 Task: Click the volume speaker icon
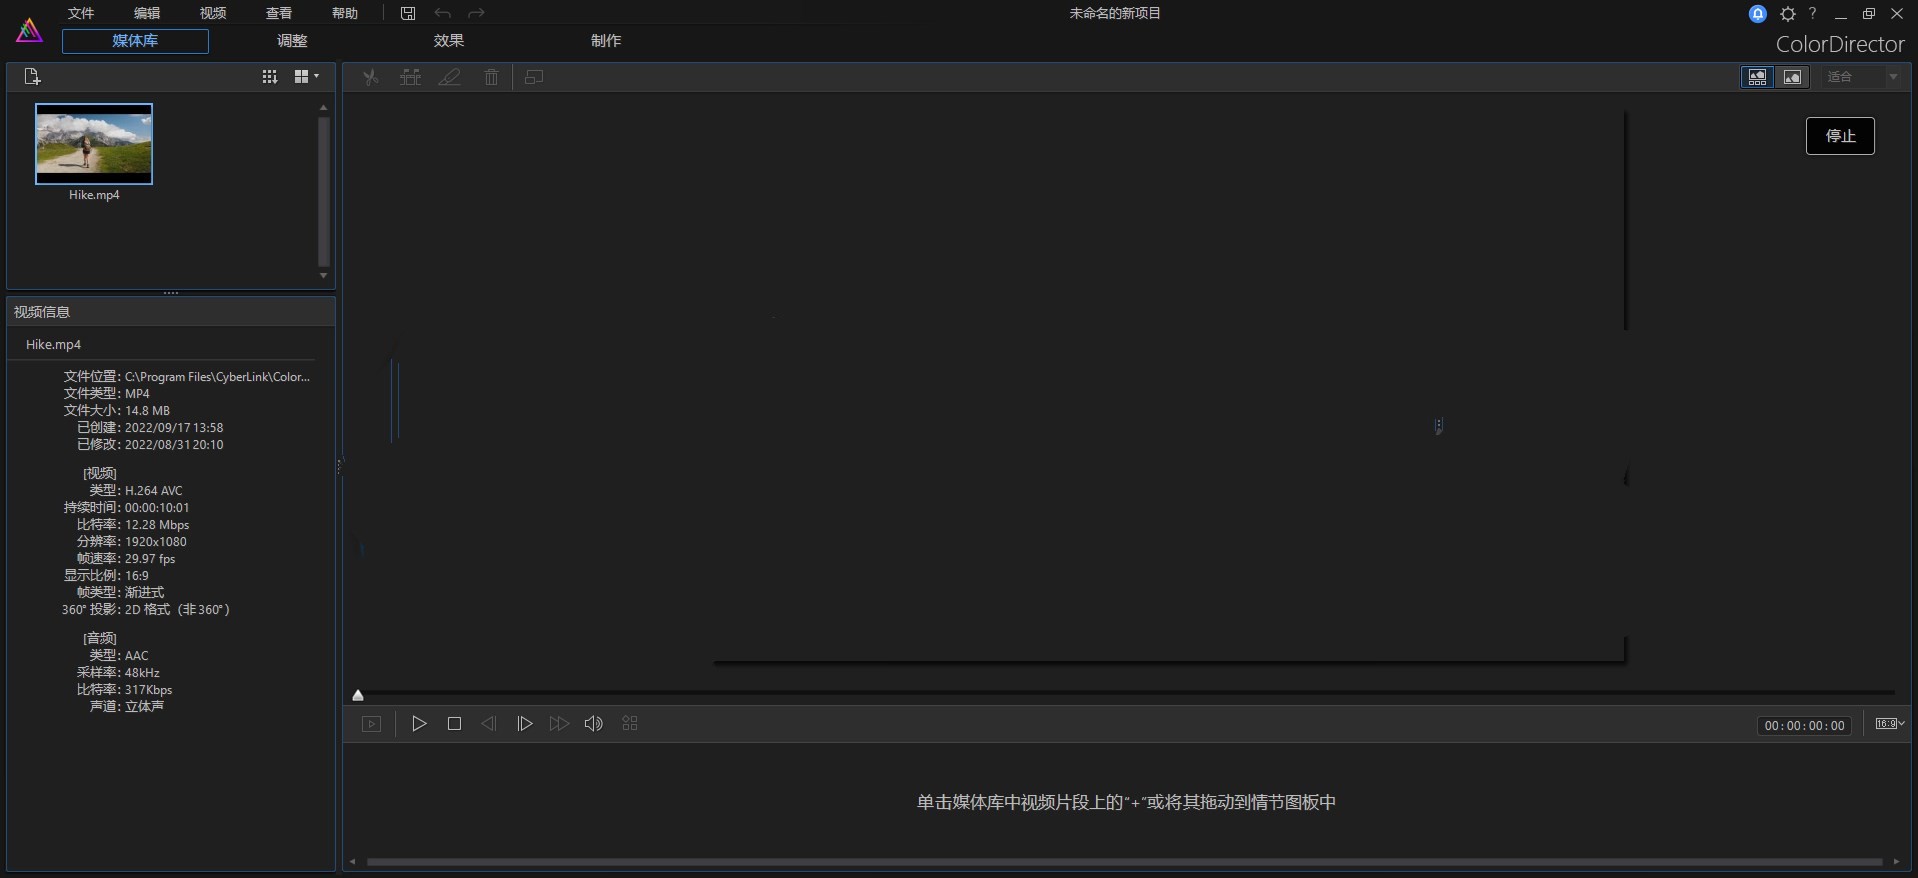594,723
